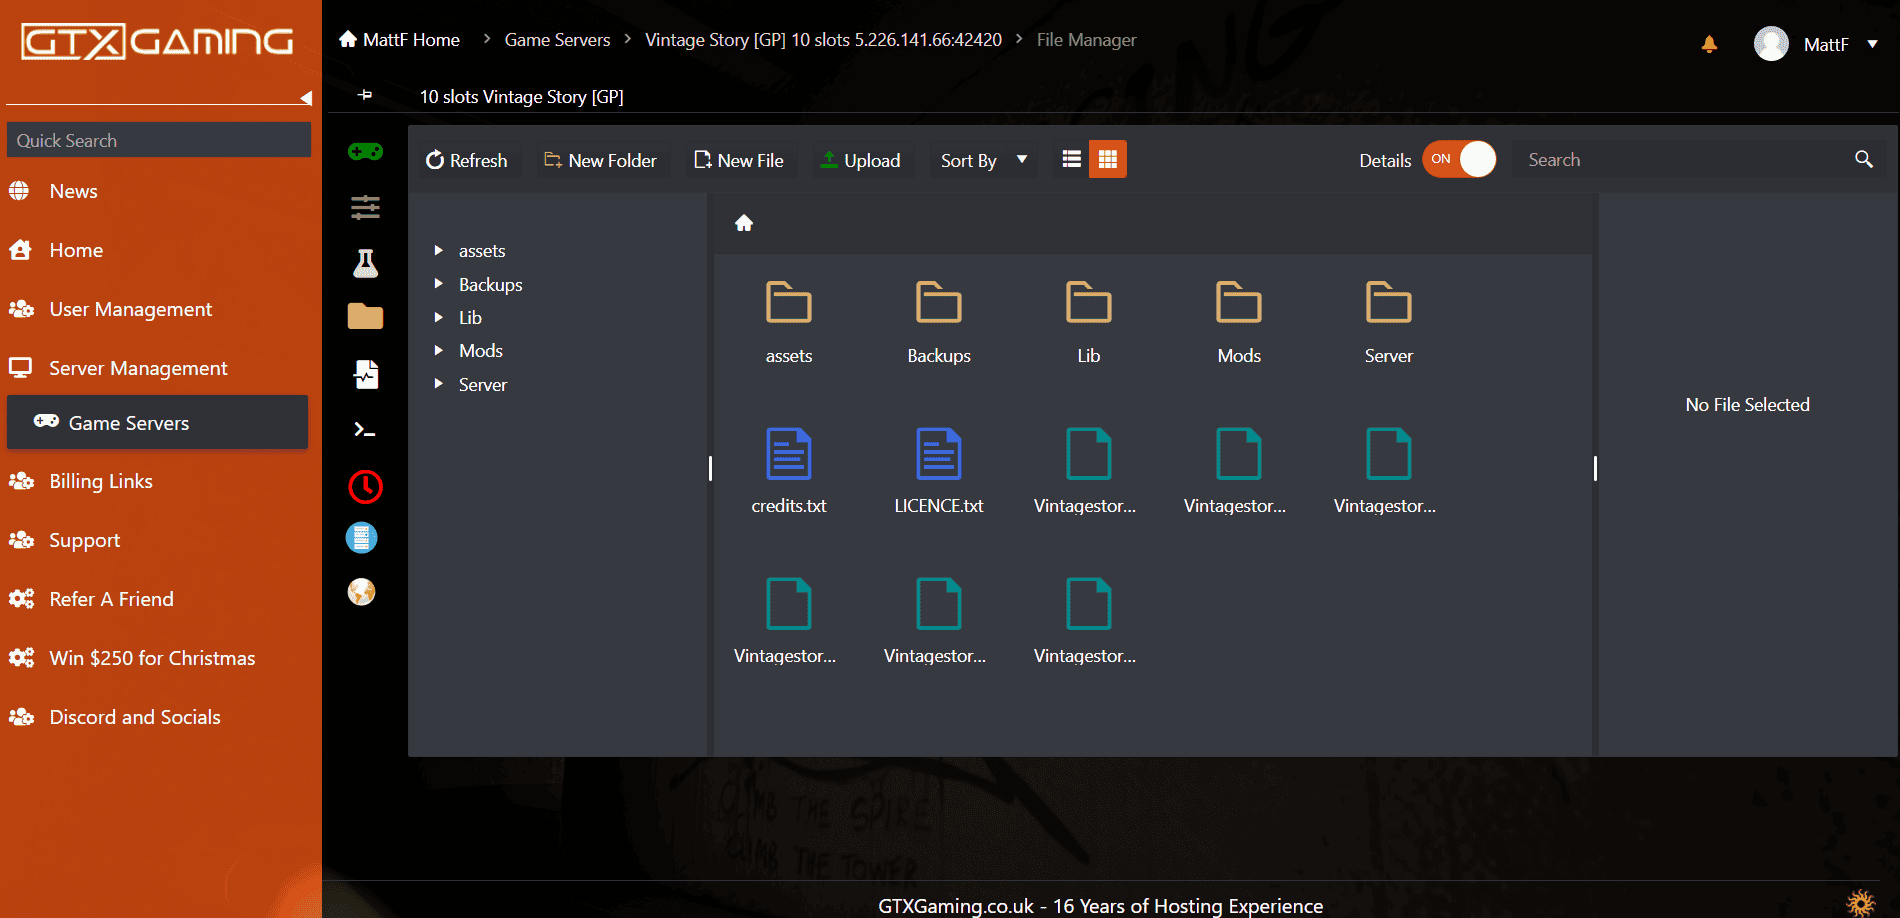Open Game Servers in the sidebar menu
Screen dimensions: 1900x918
pos(128,423)
